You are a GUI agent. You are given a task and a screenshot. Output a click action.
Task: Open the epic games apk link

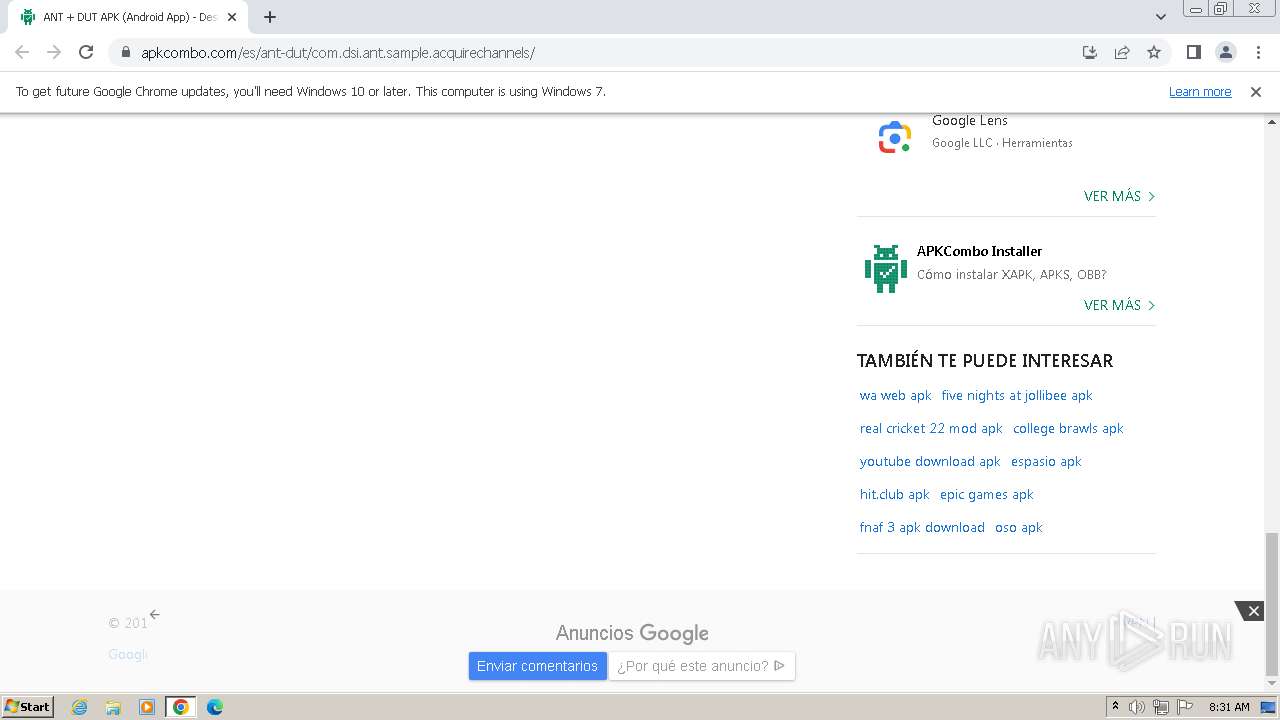tap(987, 494)
